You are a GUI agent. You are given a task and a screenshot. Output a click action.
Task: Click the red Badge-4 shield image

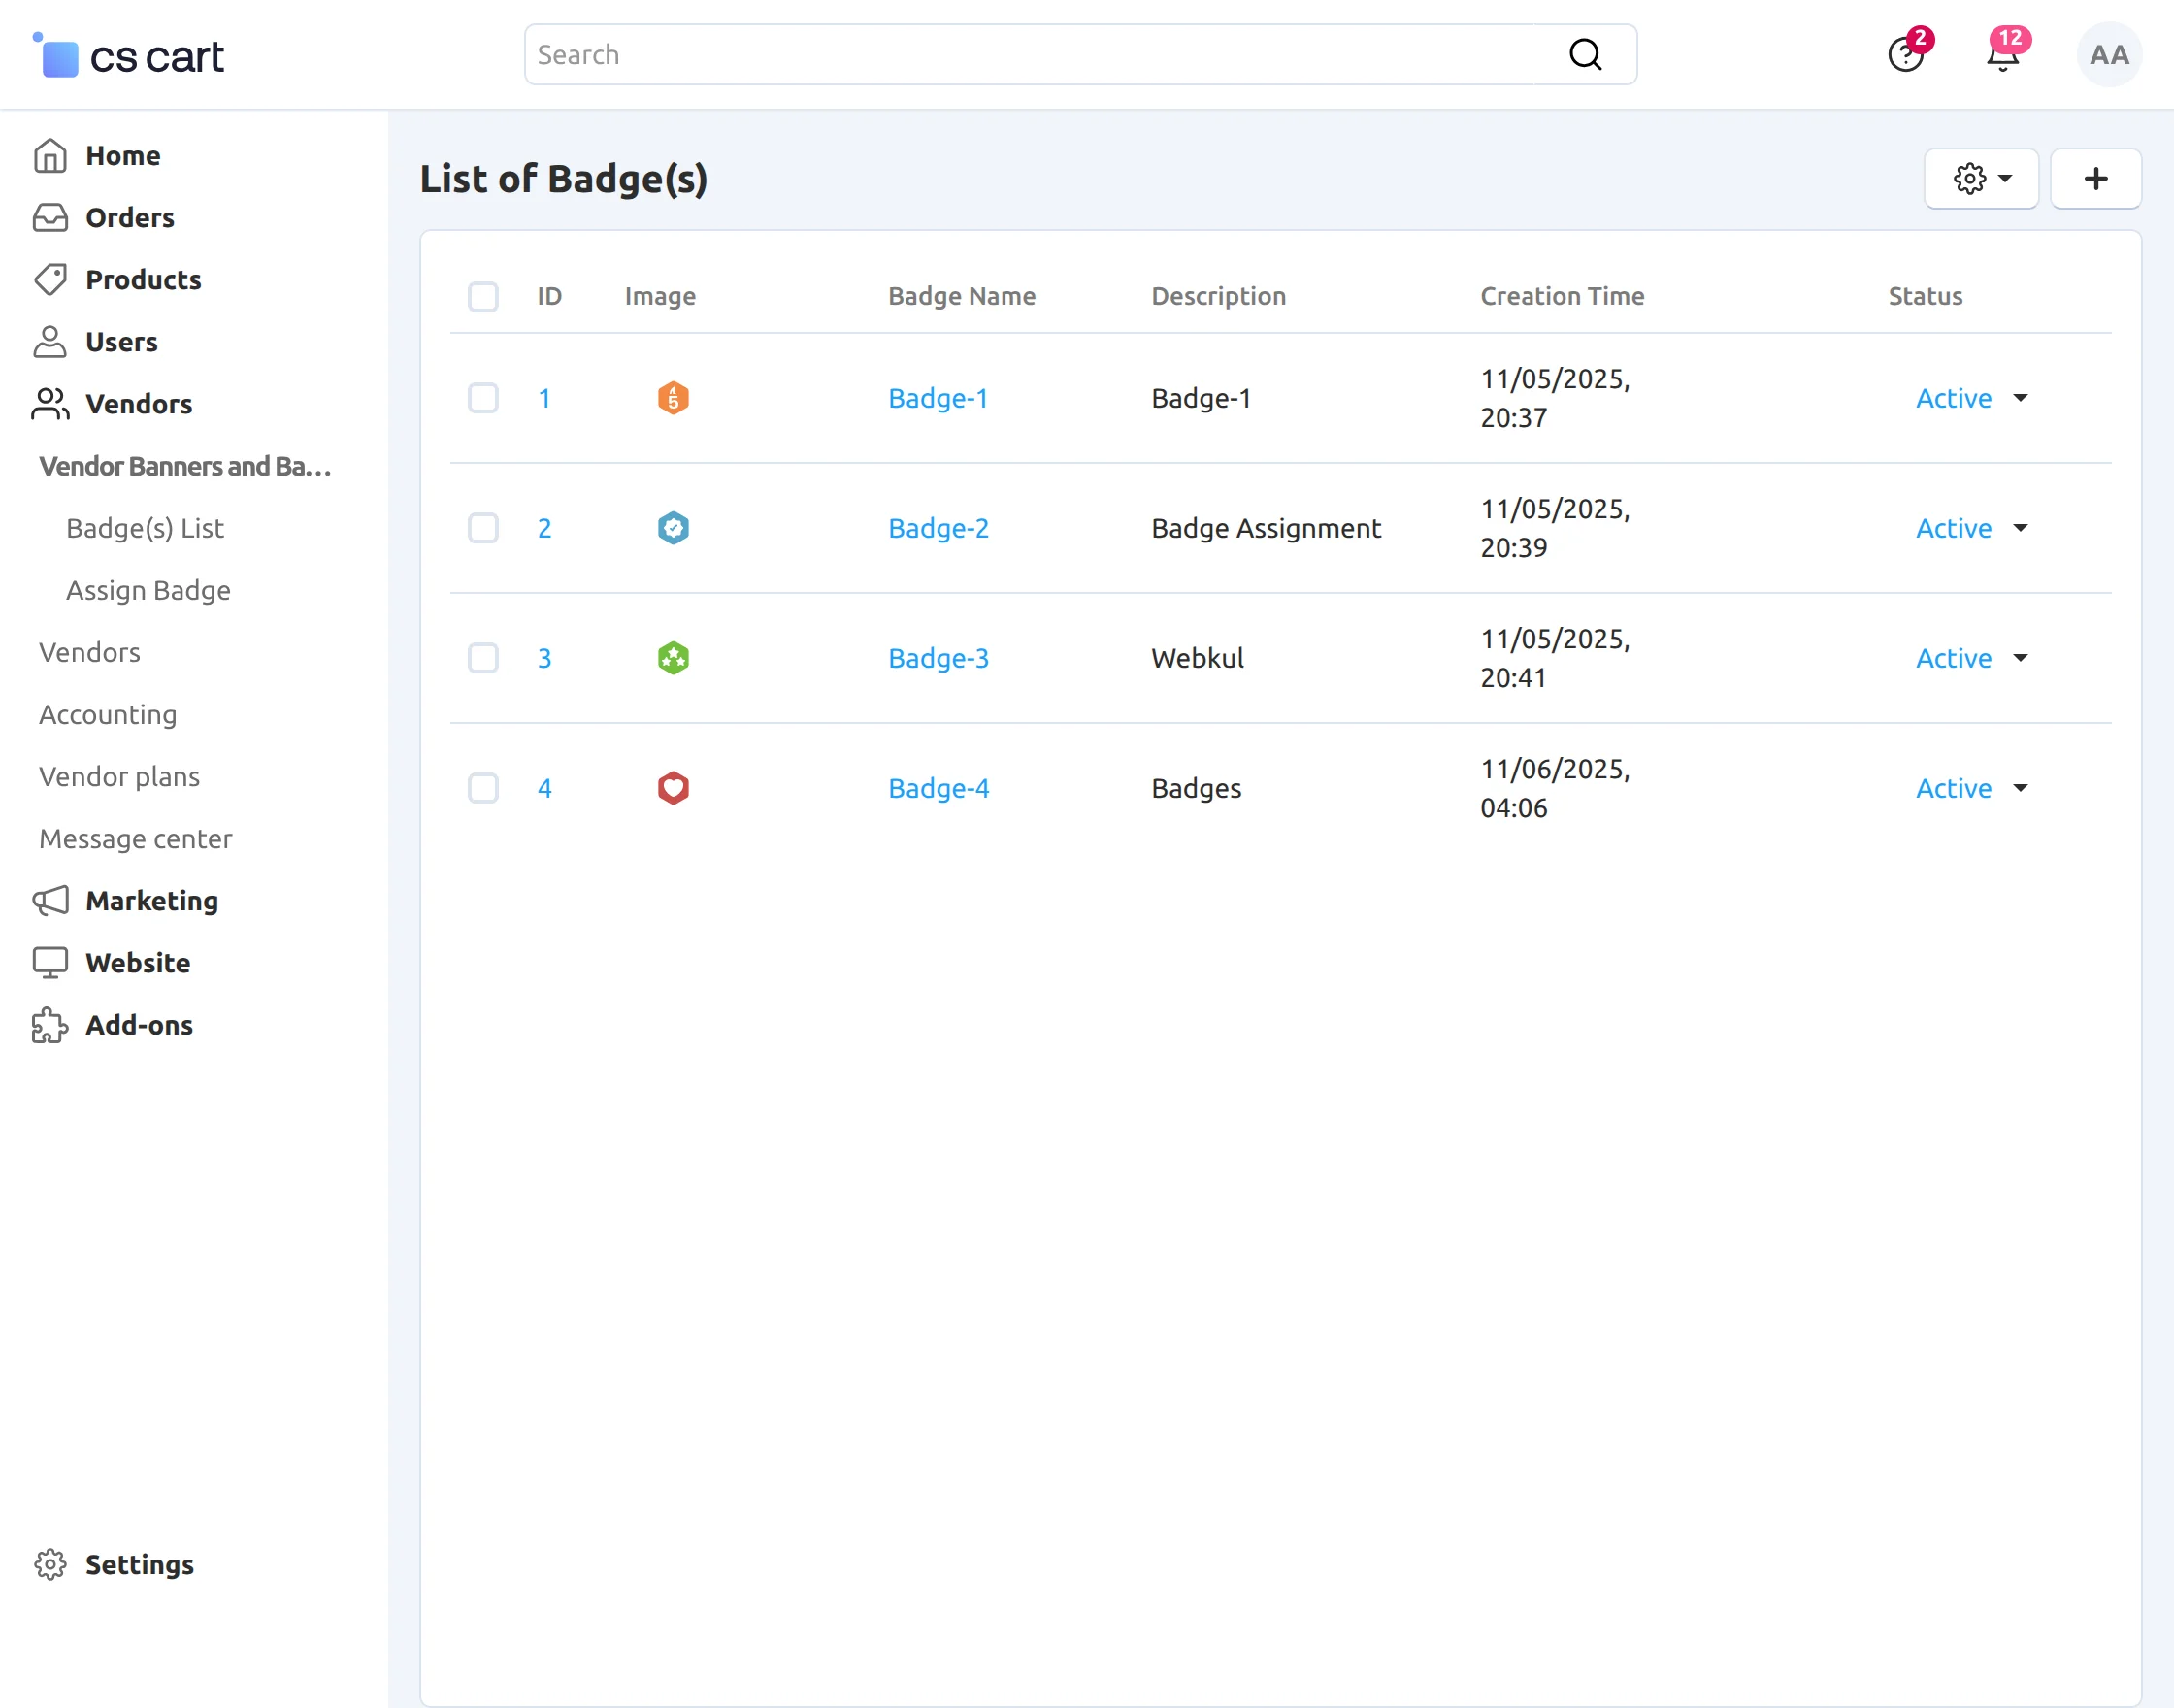tap(673, 788)
